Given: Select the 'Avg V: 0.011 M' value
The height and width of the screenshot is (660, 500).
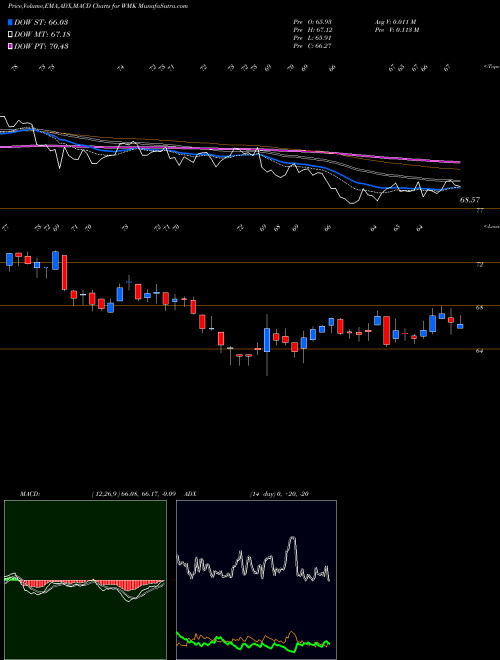Looking at the screenshot, I should pyautogui.click(x=395, y=22).
